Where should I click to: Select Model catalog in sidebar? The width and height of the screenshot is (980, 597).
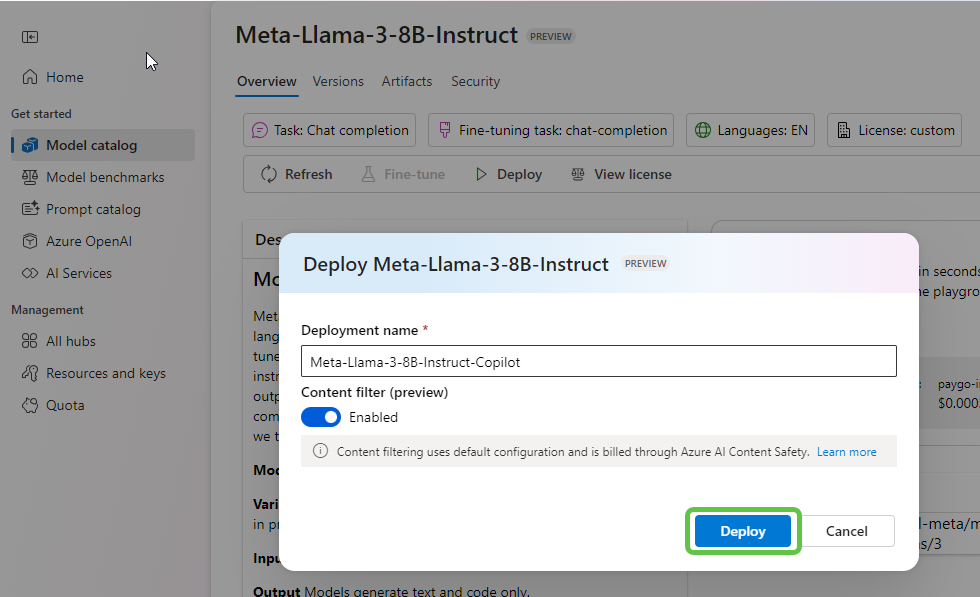click(x=91, y=145)
